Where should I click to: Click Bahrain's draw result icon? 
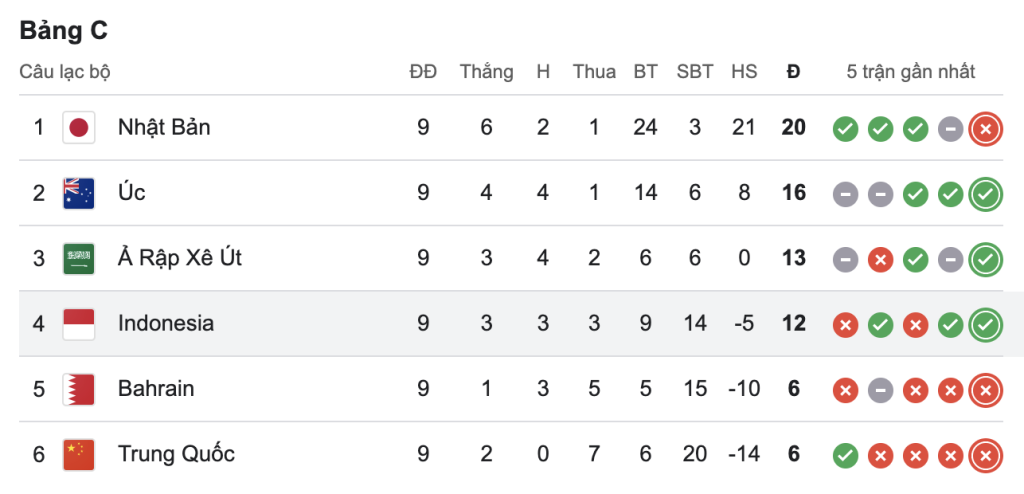pyautogui.click(x=880, y=389)
